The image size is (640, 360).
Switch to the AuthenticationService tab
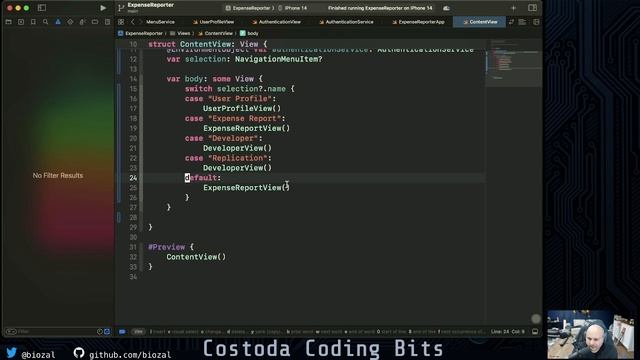346,22
